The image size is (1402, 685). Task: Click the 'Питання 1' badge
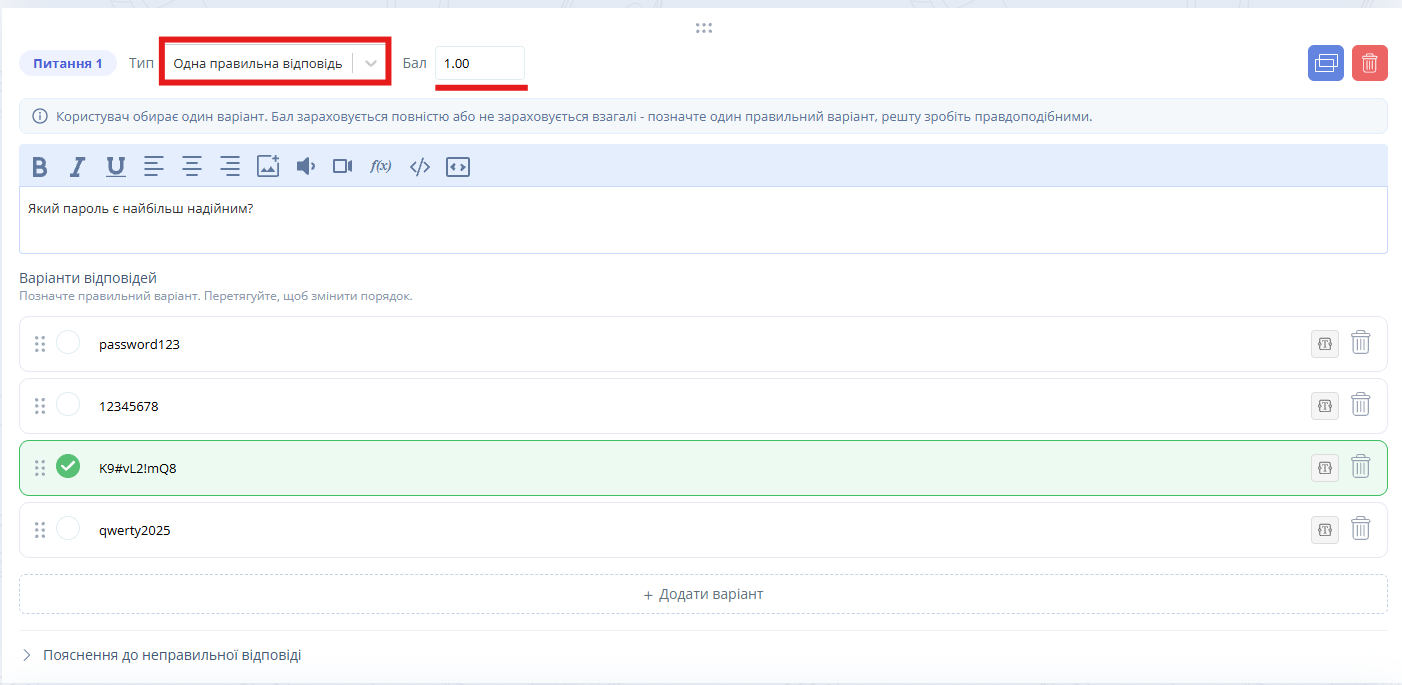[68, 64]
